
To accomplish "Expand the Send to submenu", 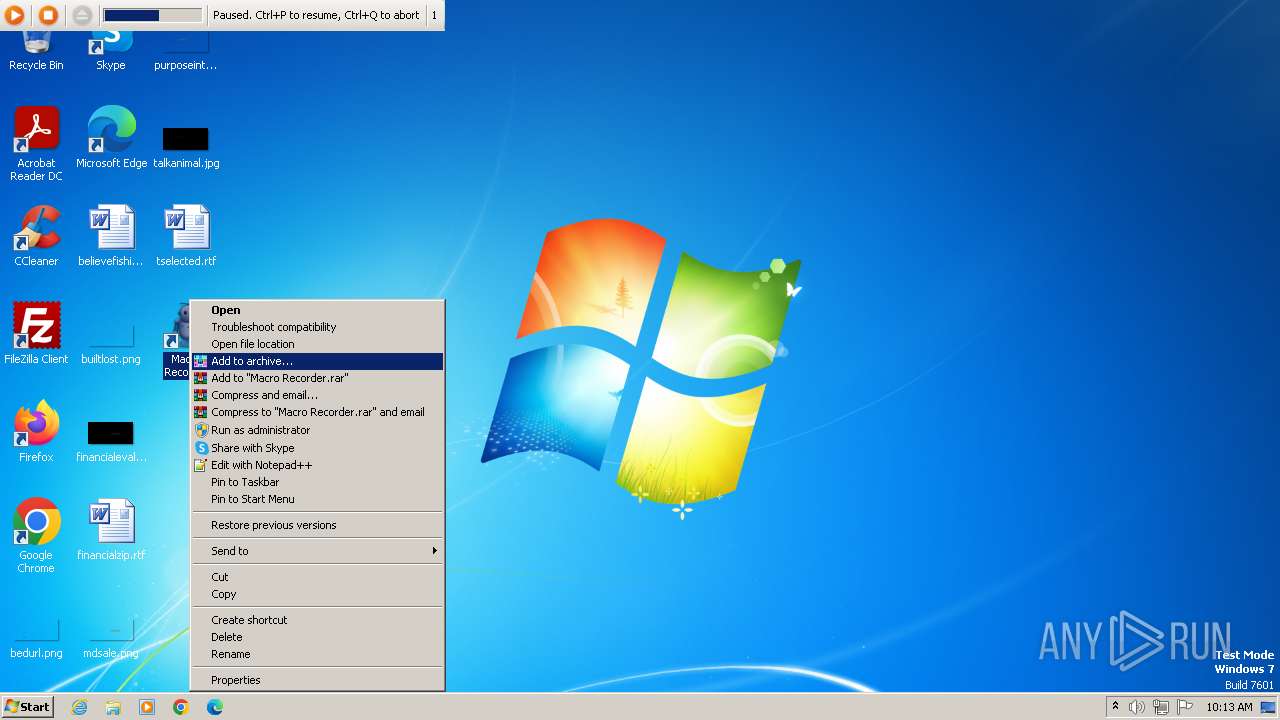I will tap(317, 551).
